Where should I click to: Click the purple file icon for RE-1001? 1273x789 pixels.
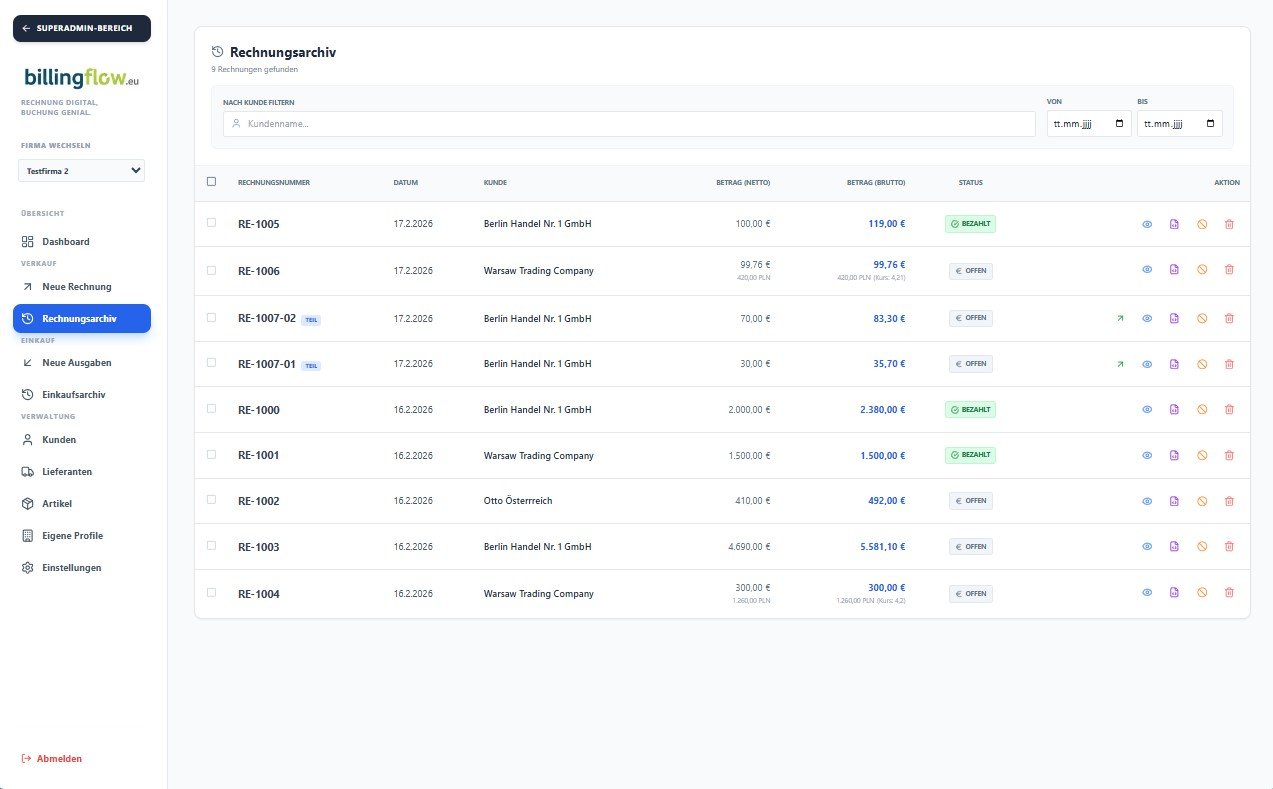[x=1174, y=456]
